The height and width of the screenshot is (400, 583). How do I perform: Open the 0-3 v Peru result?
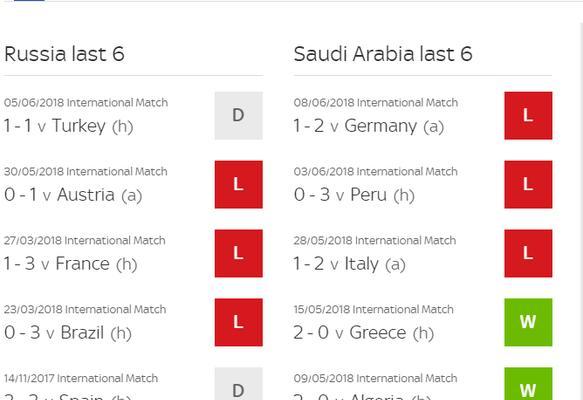point(354,195)
